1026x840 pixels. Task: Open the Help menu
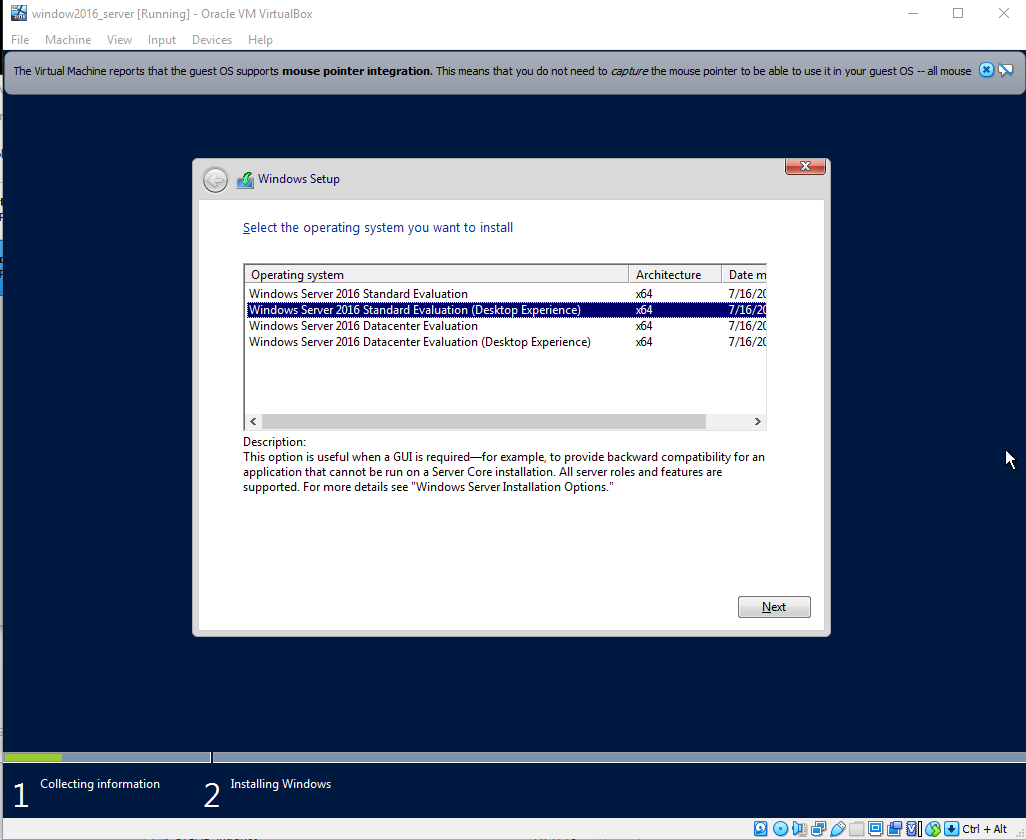260,40
